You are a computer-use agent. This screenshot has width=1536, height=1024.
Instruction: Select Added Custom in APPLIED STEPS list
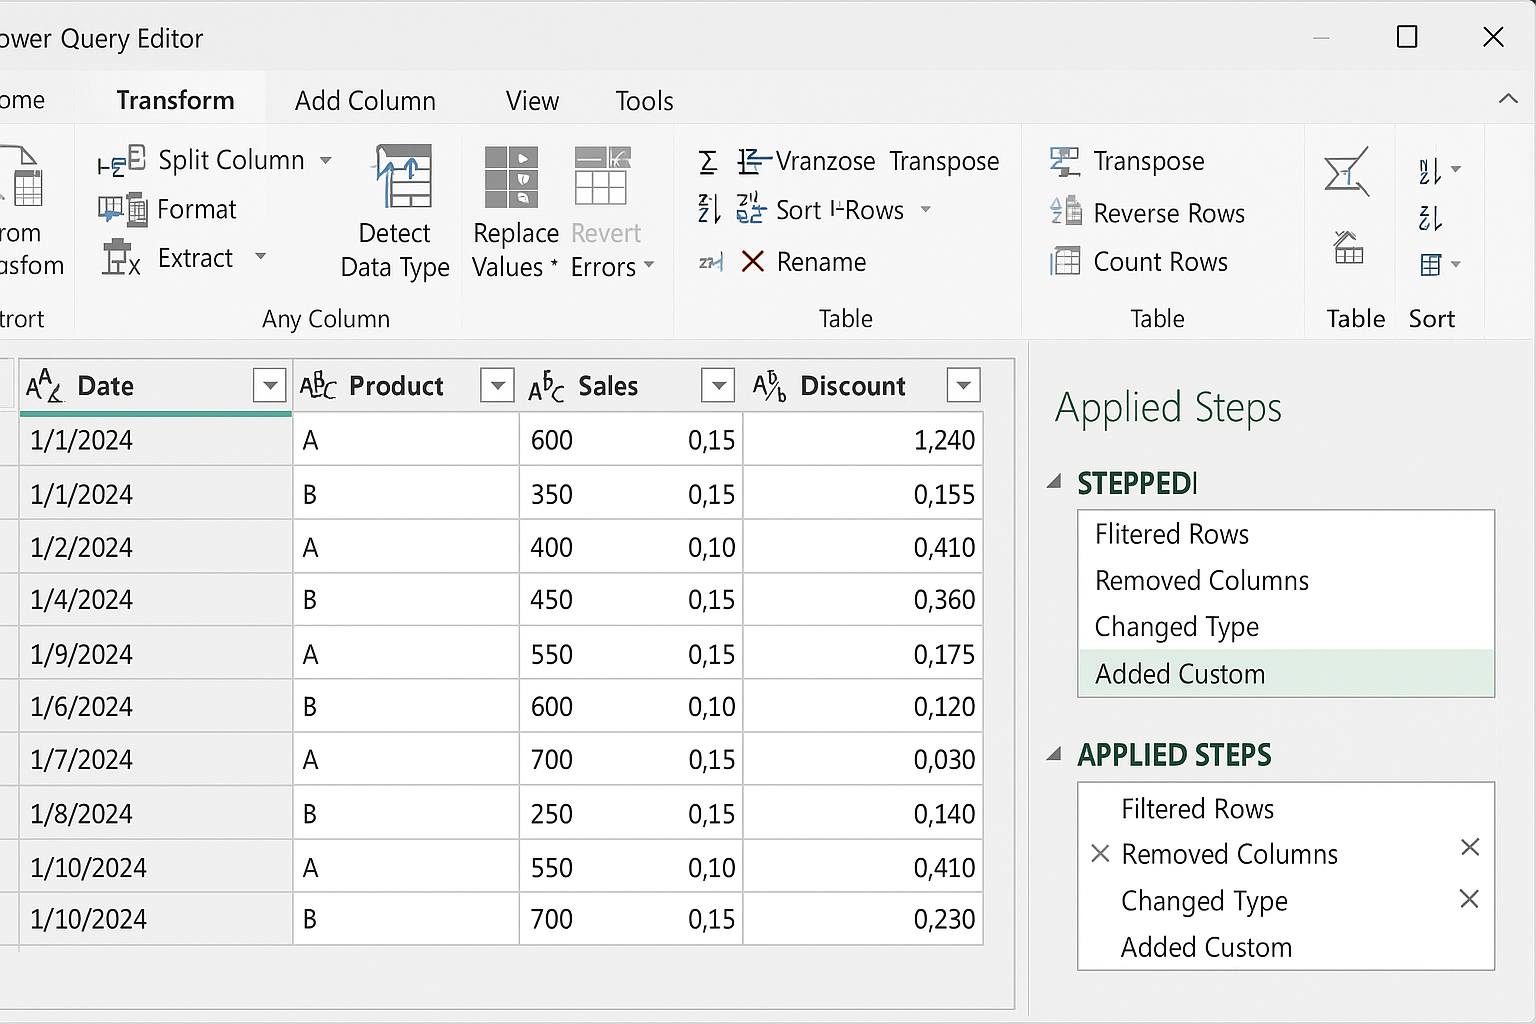1286,946
